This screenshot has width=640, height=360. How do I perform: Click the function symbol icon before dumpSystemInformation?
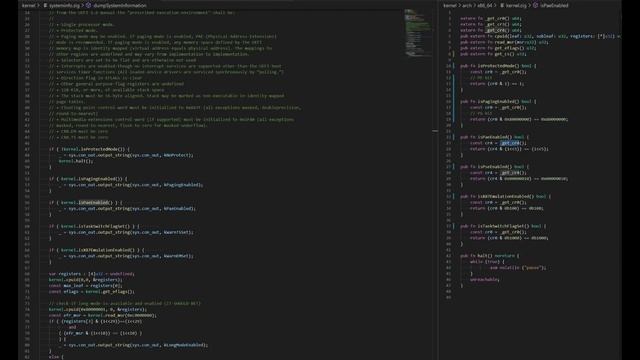click(88, 5)
